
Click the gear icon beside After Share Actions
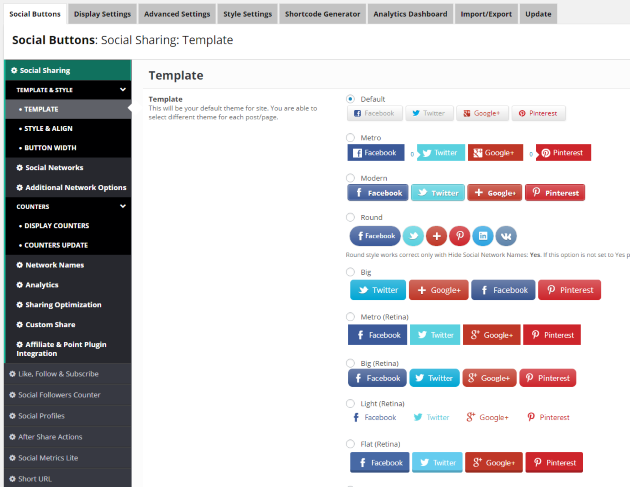point(12,437)
